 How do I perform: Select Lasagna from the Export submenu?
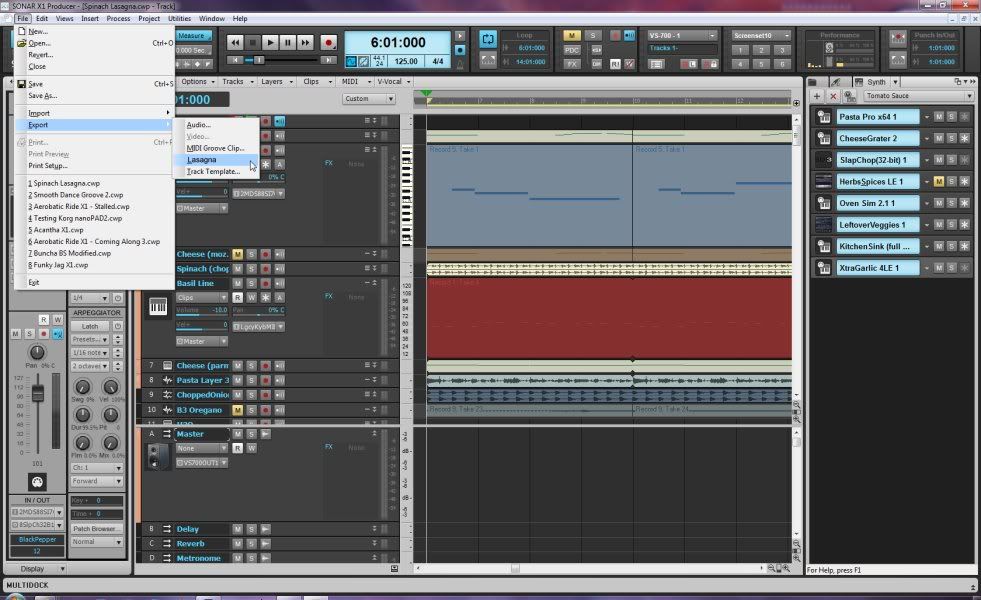(x=202, y=160)
